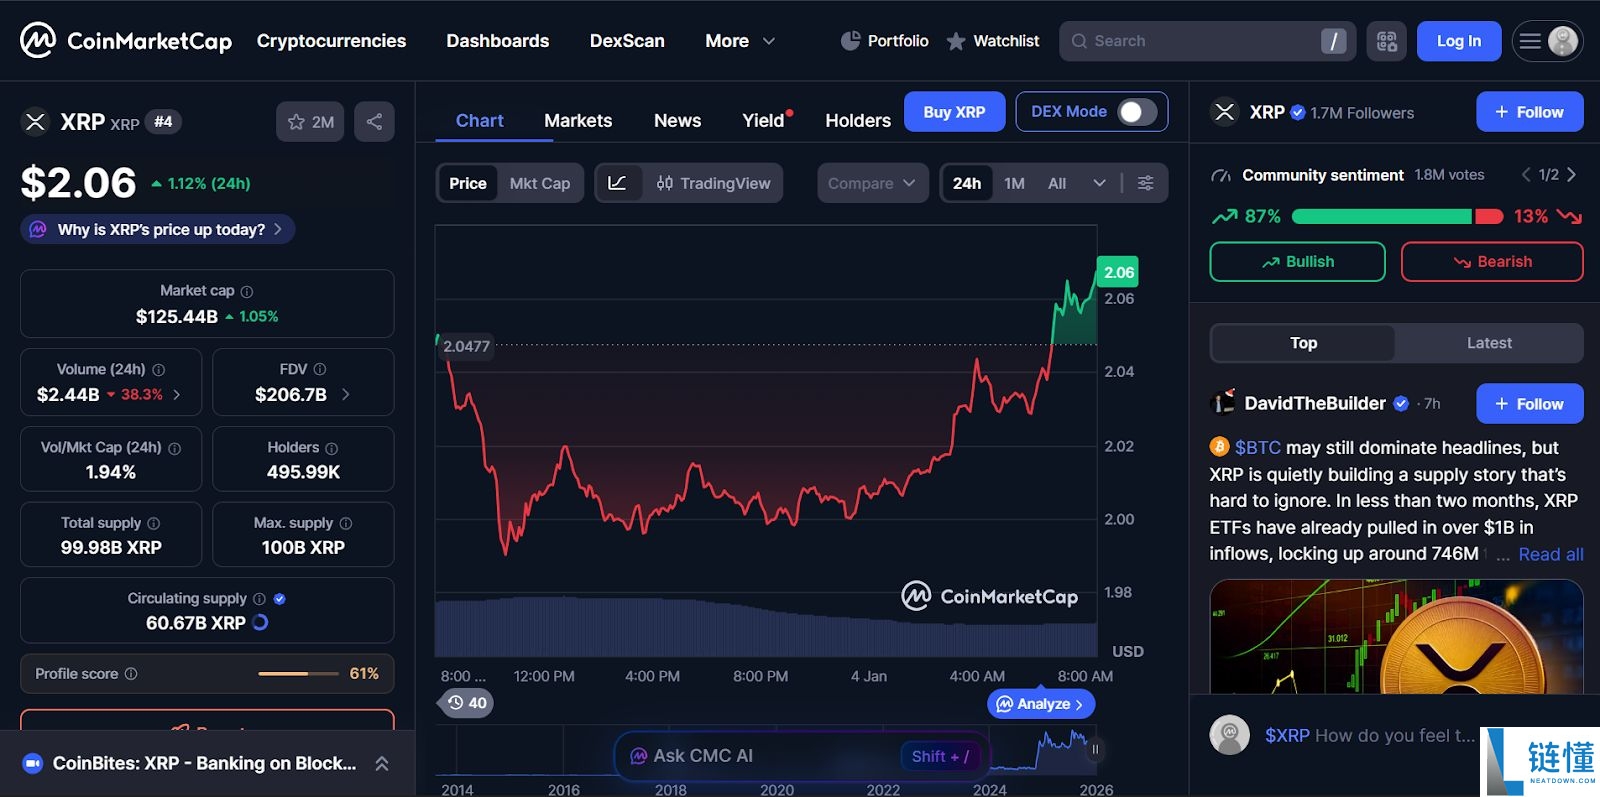Expand "Why is XRP's price up today?"

click(x=158, y=229)
